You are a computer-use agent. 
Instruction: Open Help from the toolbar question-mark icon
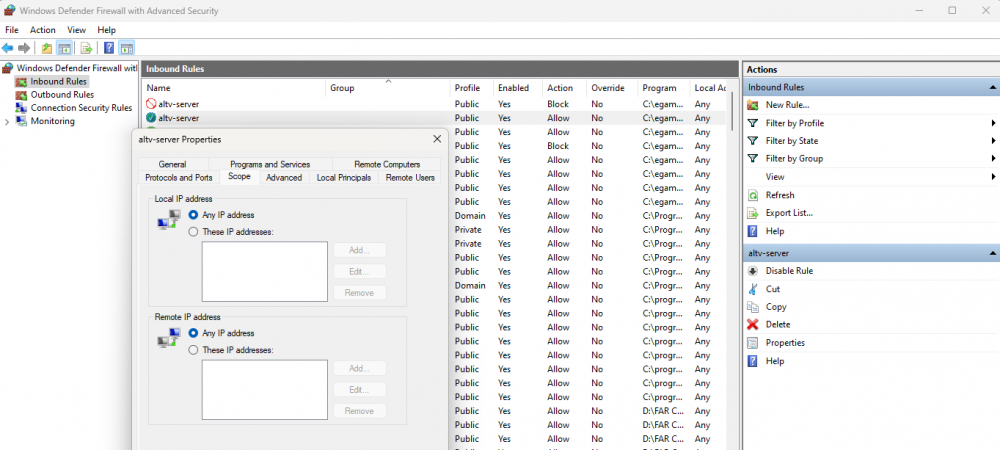(x=109, y=48)
